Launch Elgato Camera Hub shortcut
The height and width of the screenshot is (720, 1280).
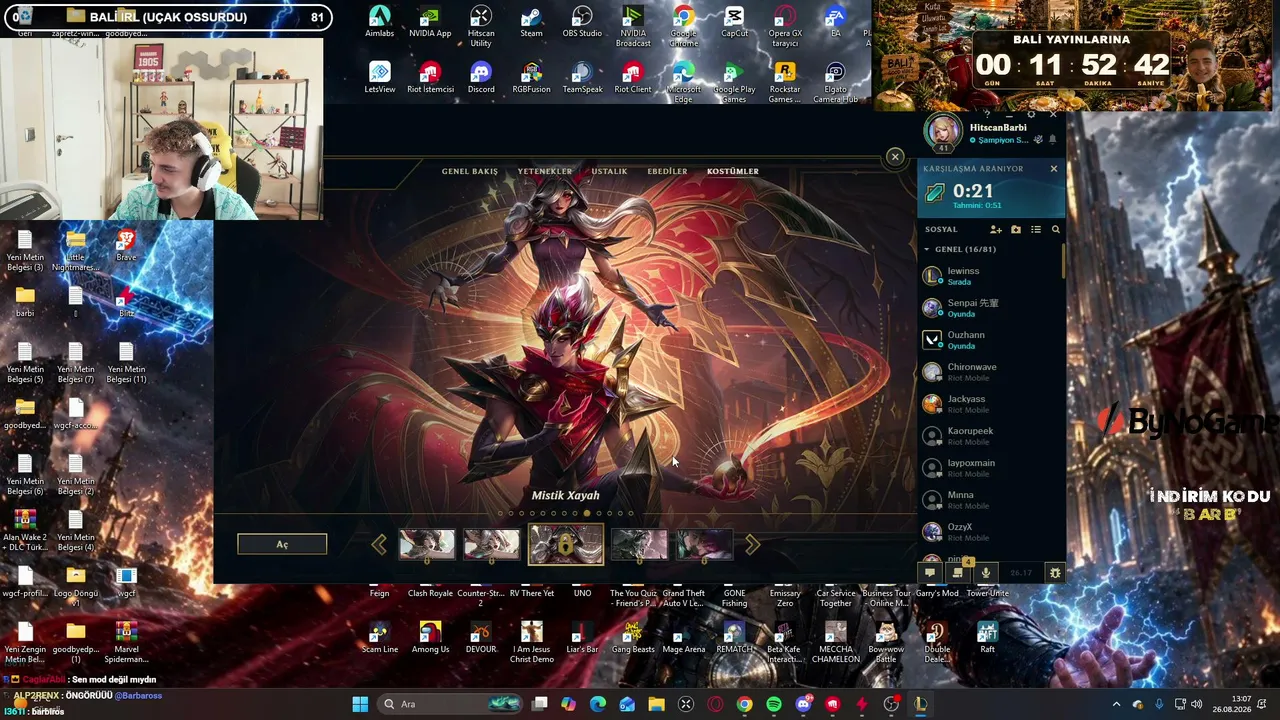coord(835,83)
